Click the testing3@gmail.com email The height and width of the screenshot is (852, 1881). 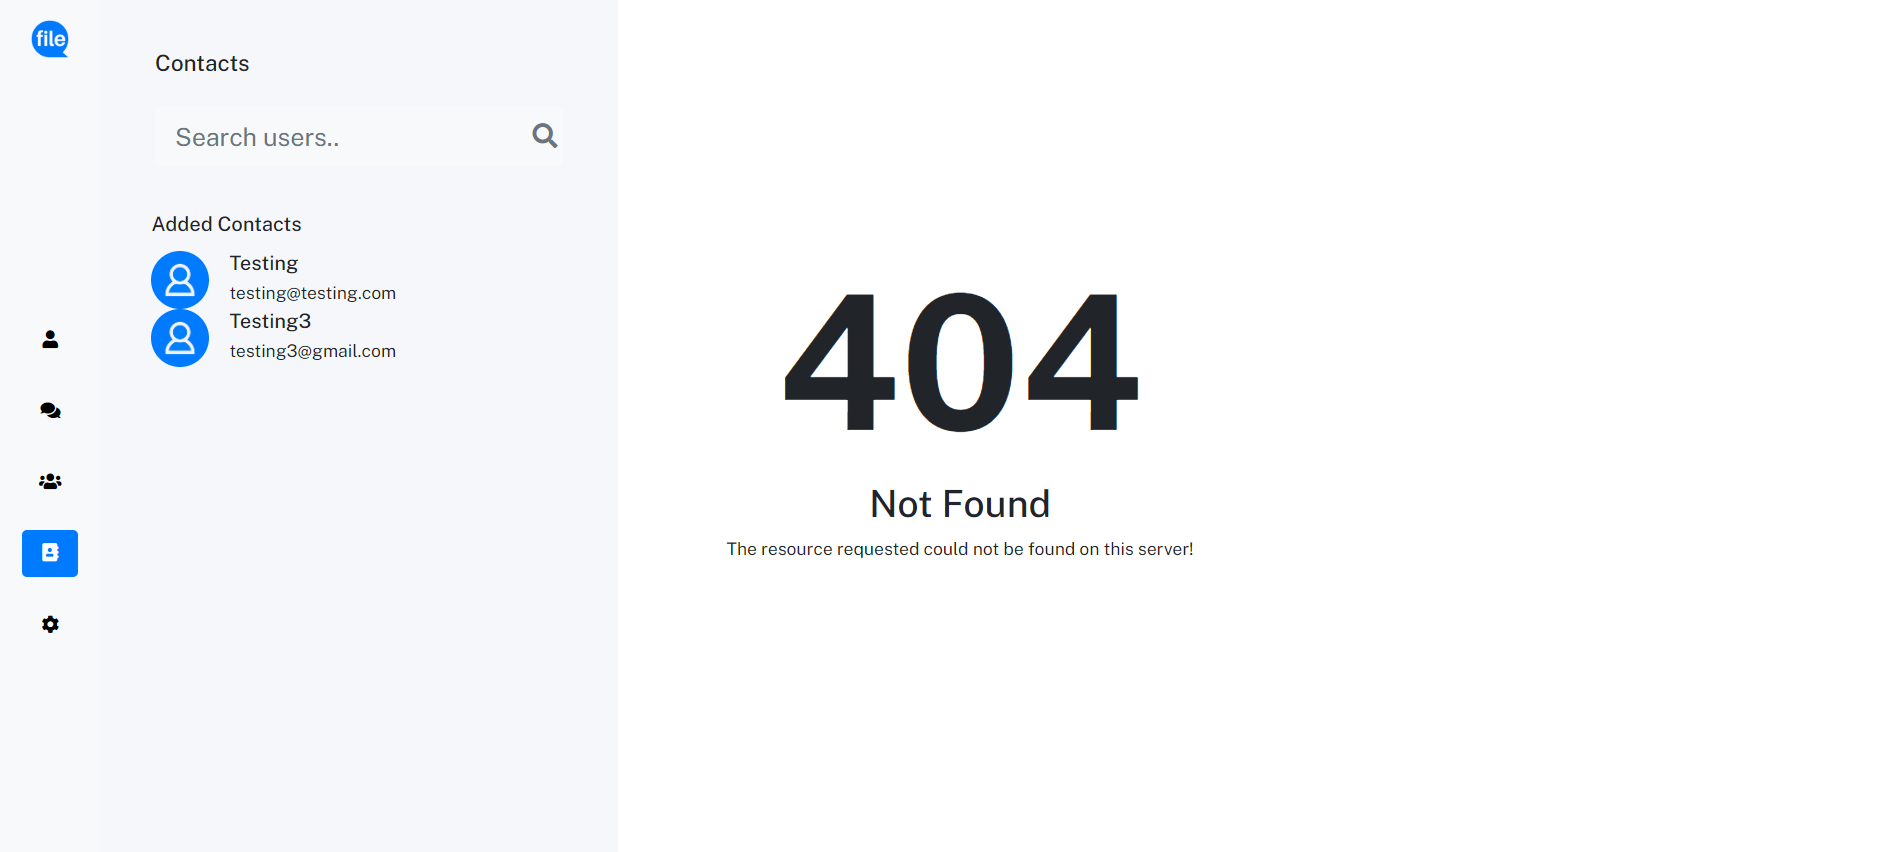point(313,351)
